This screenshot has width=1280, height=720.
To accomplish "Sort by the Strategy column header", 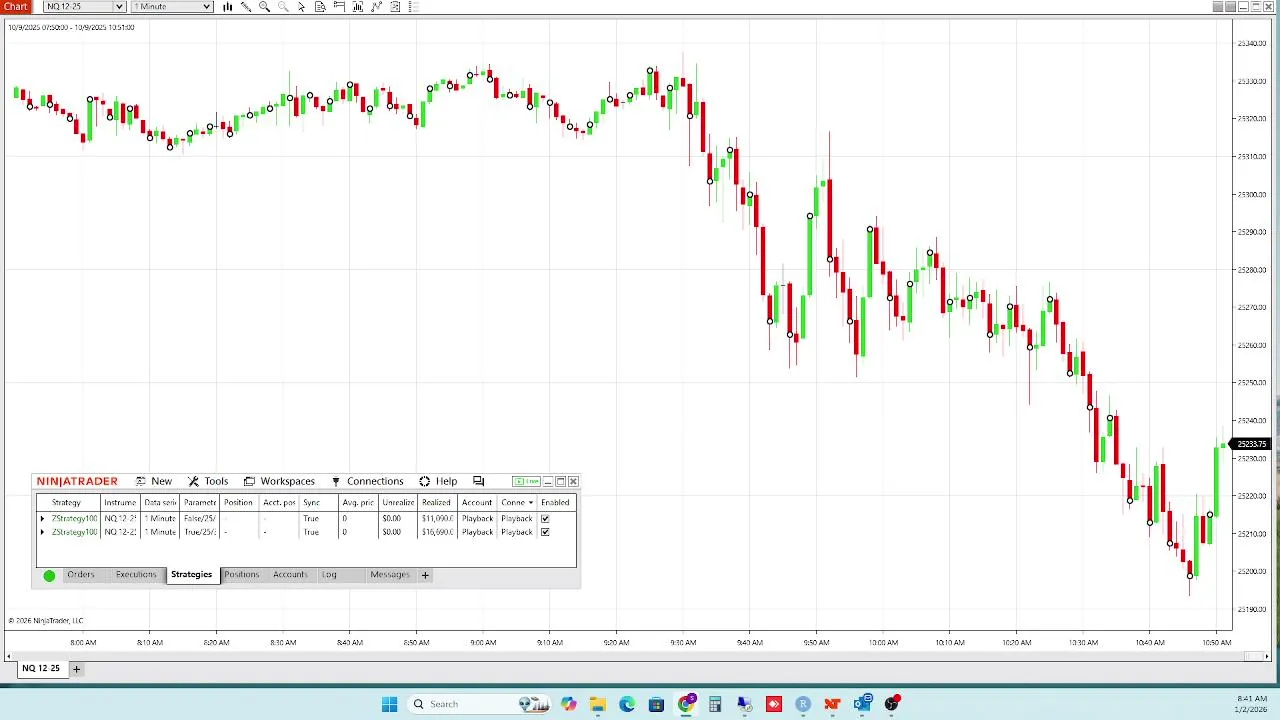I will (x=67, y=503).
